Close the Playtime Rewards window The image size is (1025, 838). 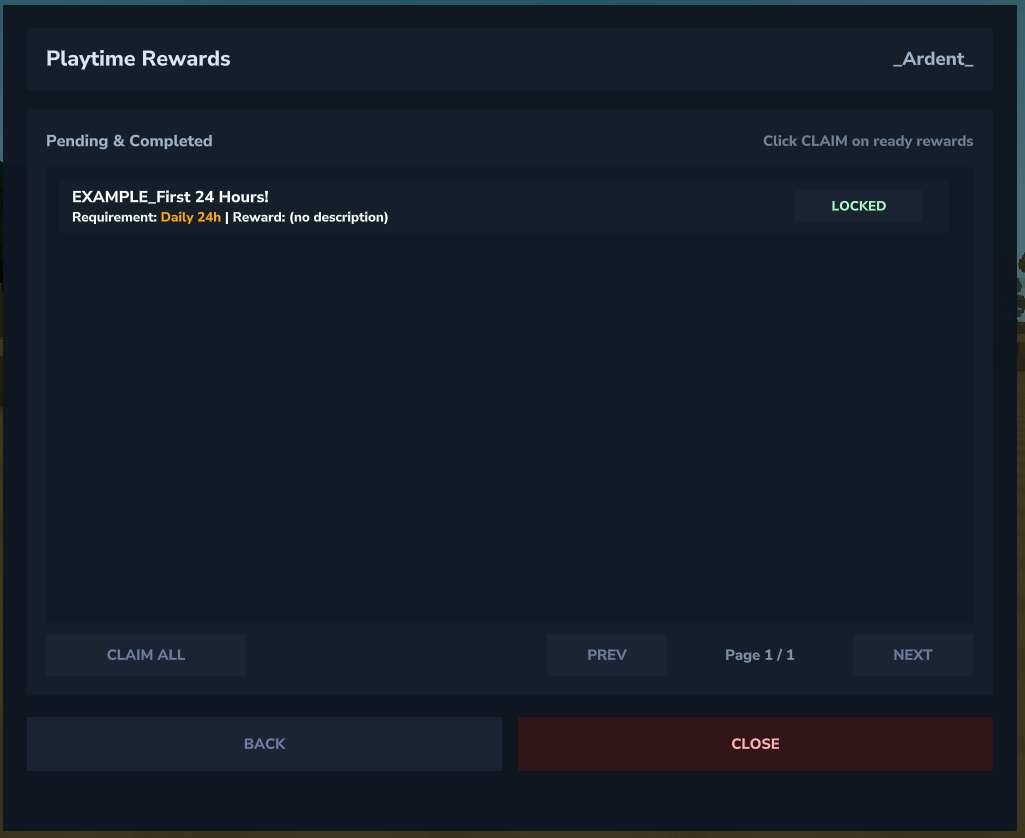pos(755,744)
